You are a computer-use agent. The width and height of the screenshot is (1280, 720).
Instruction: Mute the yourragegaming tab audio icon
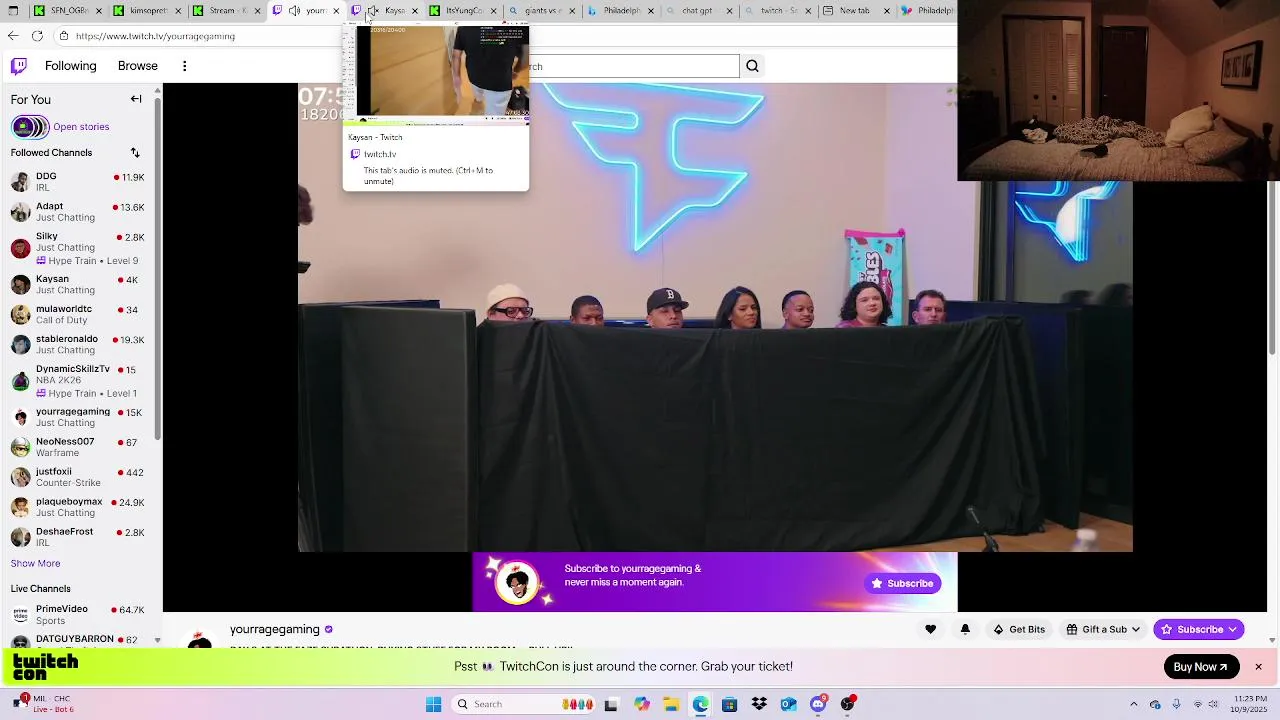[x=294, y=10]
